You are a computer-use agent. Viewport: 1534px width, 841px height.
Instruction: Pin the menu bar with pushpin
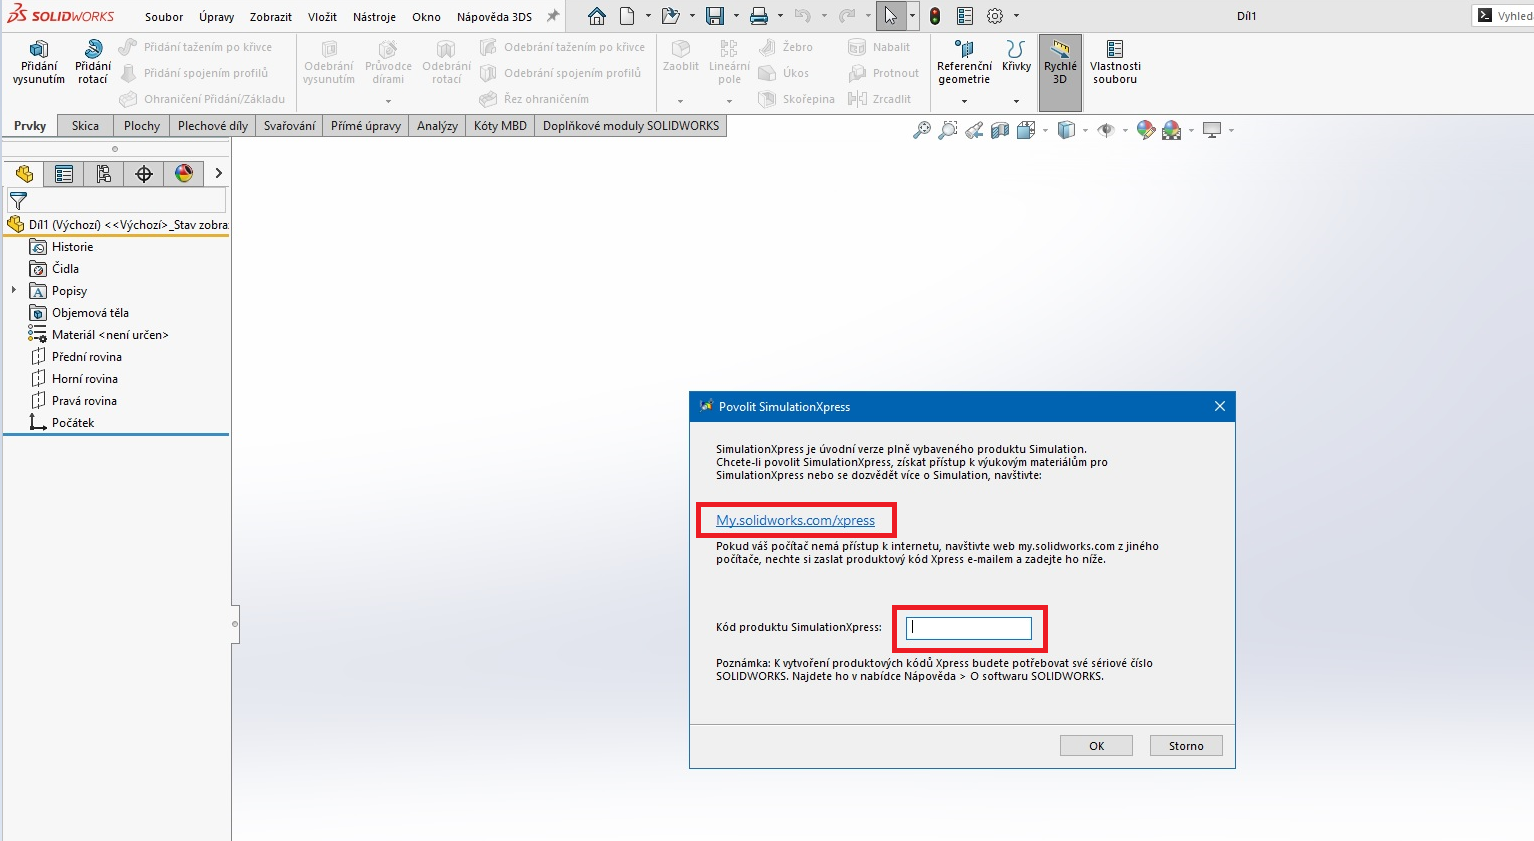tap(552, 17)
